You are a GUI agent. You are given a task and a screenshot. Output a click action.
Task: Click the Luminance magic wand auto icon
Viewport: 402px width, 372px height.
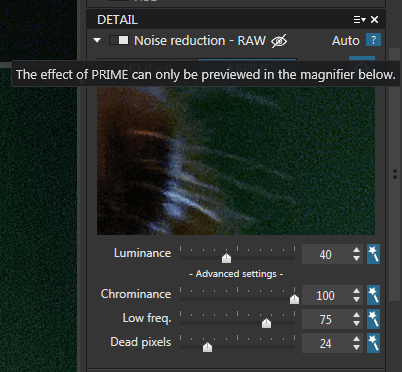point(373,254)
